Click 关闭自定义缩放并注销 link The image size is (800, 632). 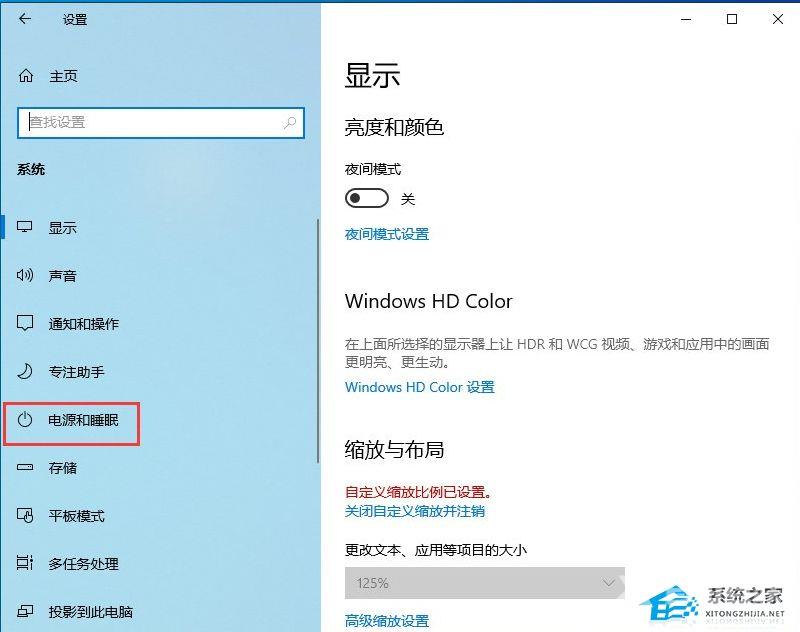(x=415, y=511)
